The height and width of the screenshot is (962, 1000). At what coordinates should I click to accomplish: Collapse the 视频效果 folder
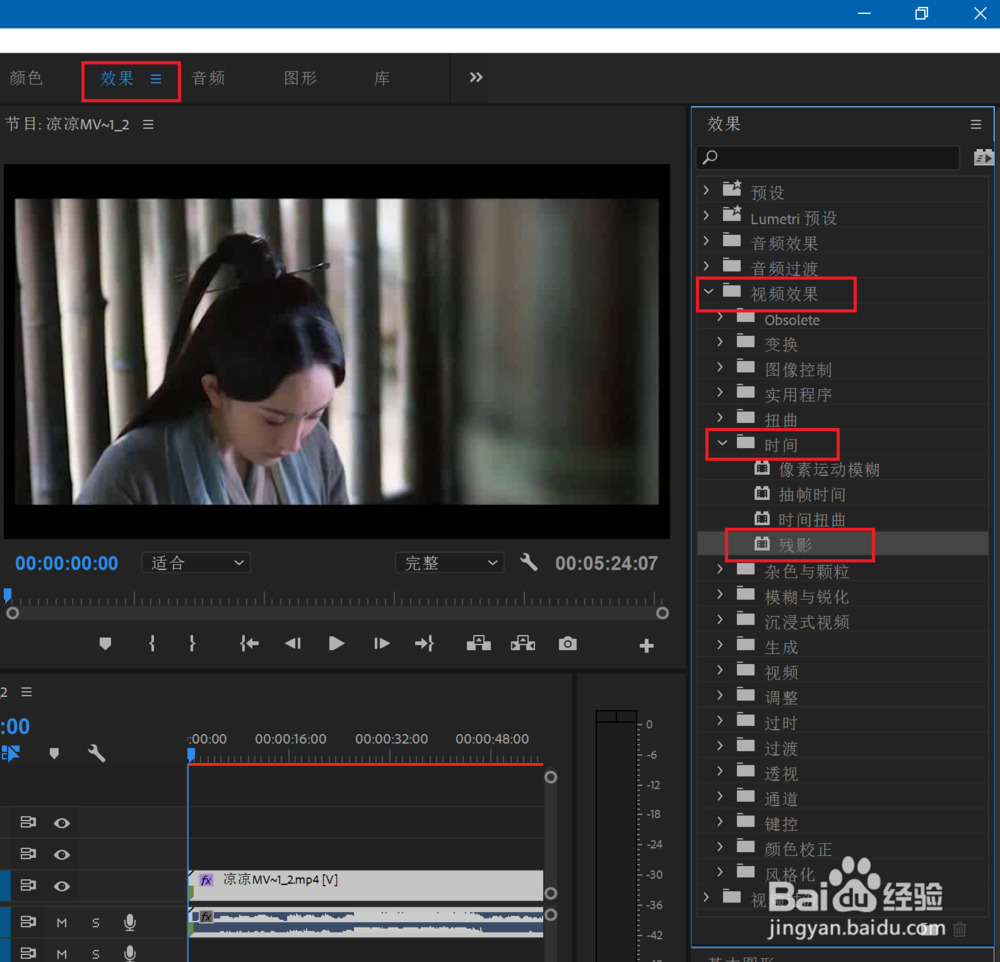tap(709, 292)
